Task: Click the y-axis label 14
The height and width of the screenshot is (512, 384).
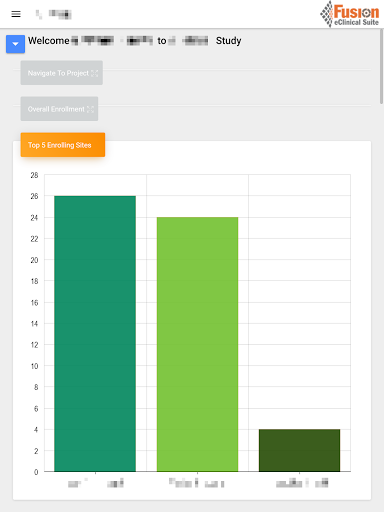Action: [34, 323]
